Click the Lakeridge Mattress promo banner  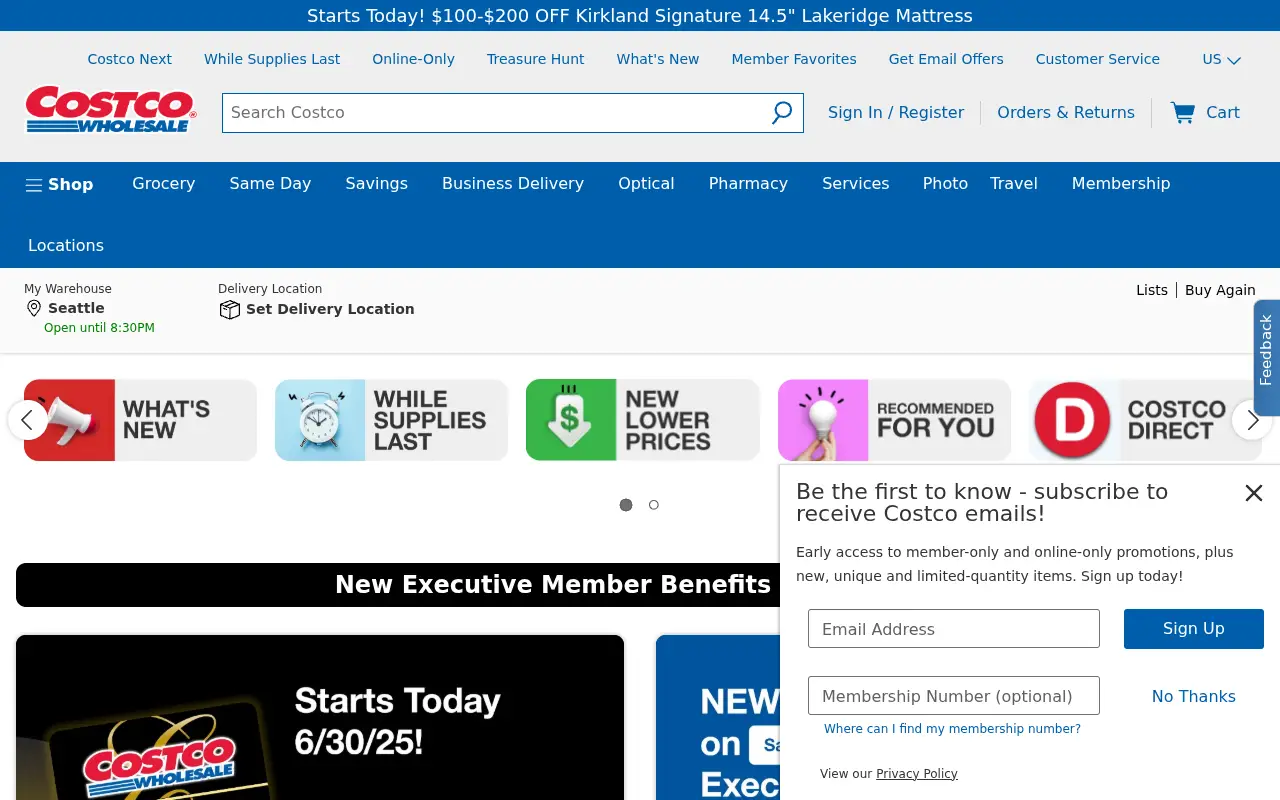(x=640, y=16)
